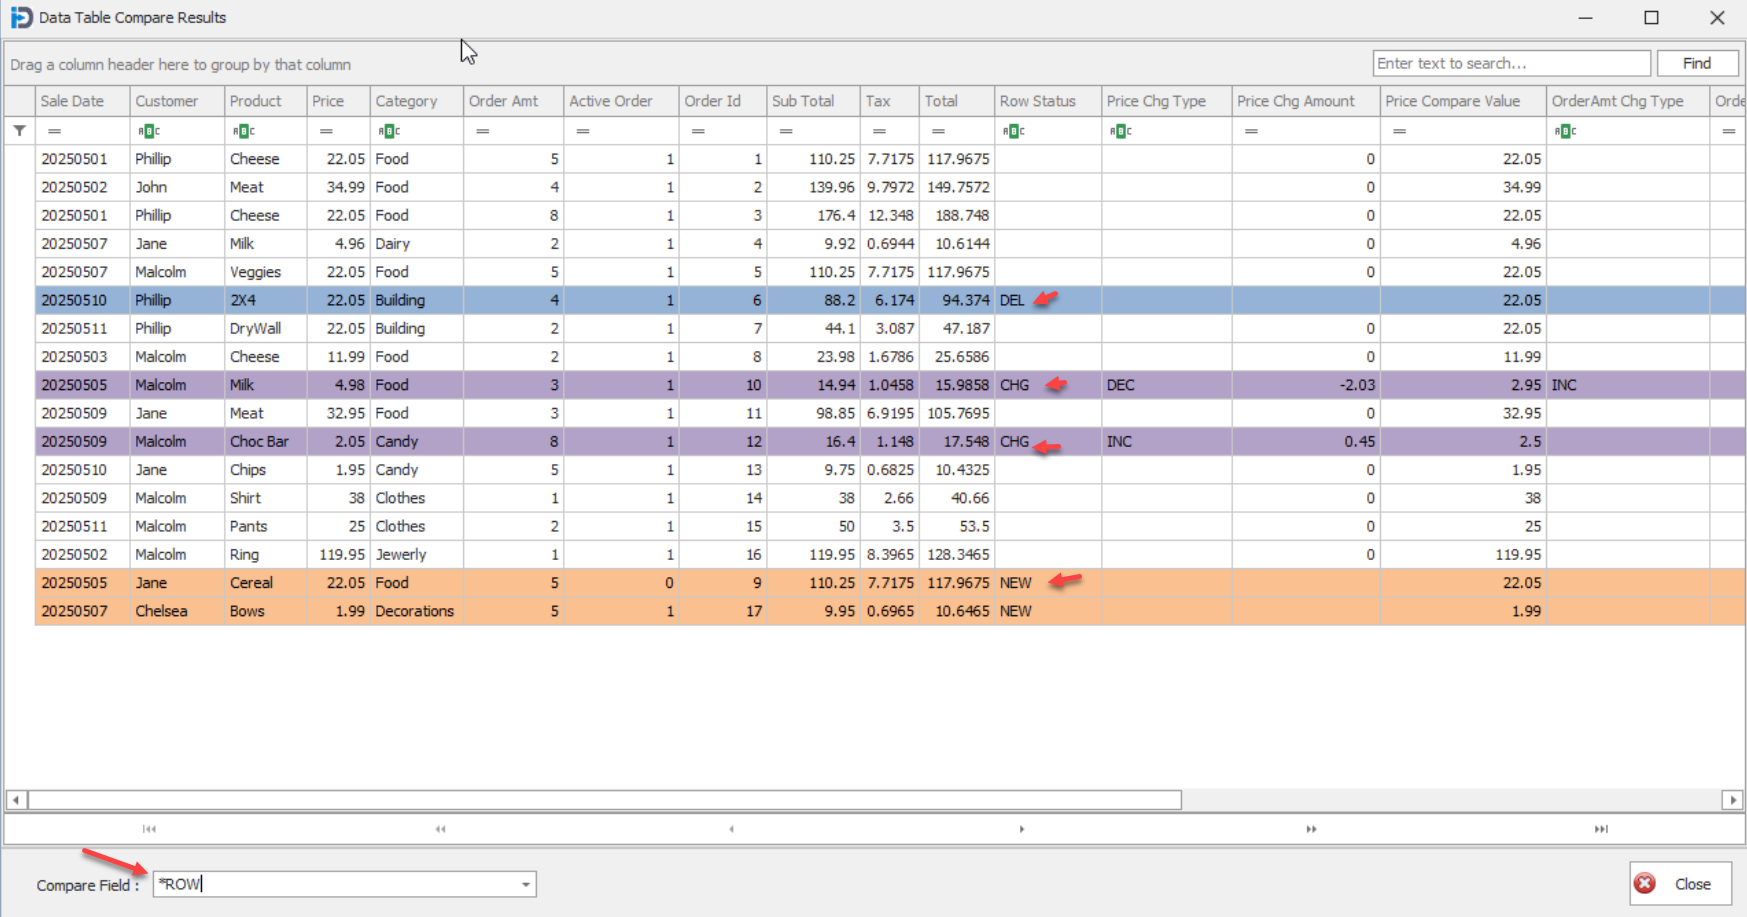Click the red X icon inside the Close button
1747x917 pixels.
point(1646,883)
